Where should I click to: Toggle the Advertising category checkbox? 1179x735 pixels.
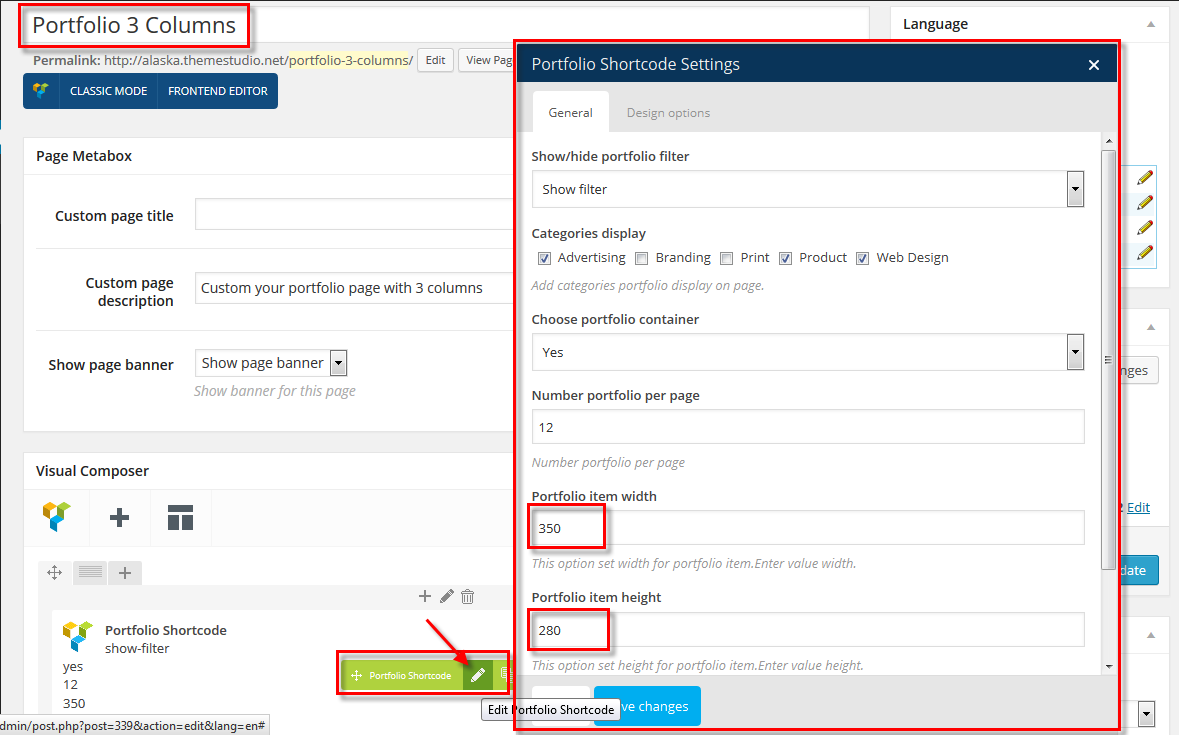pos(544,259)
